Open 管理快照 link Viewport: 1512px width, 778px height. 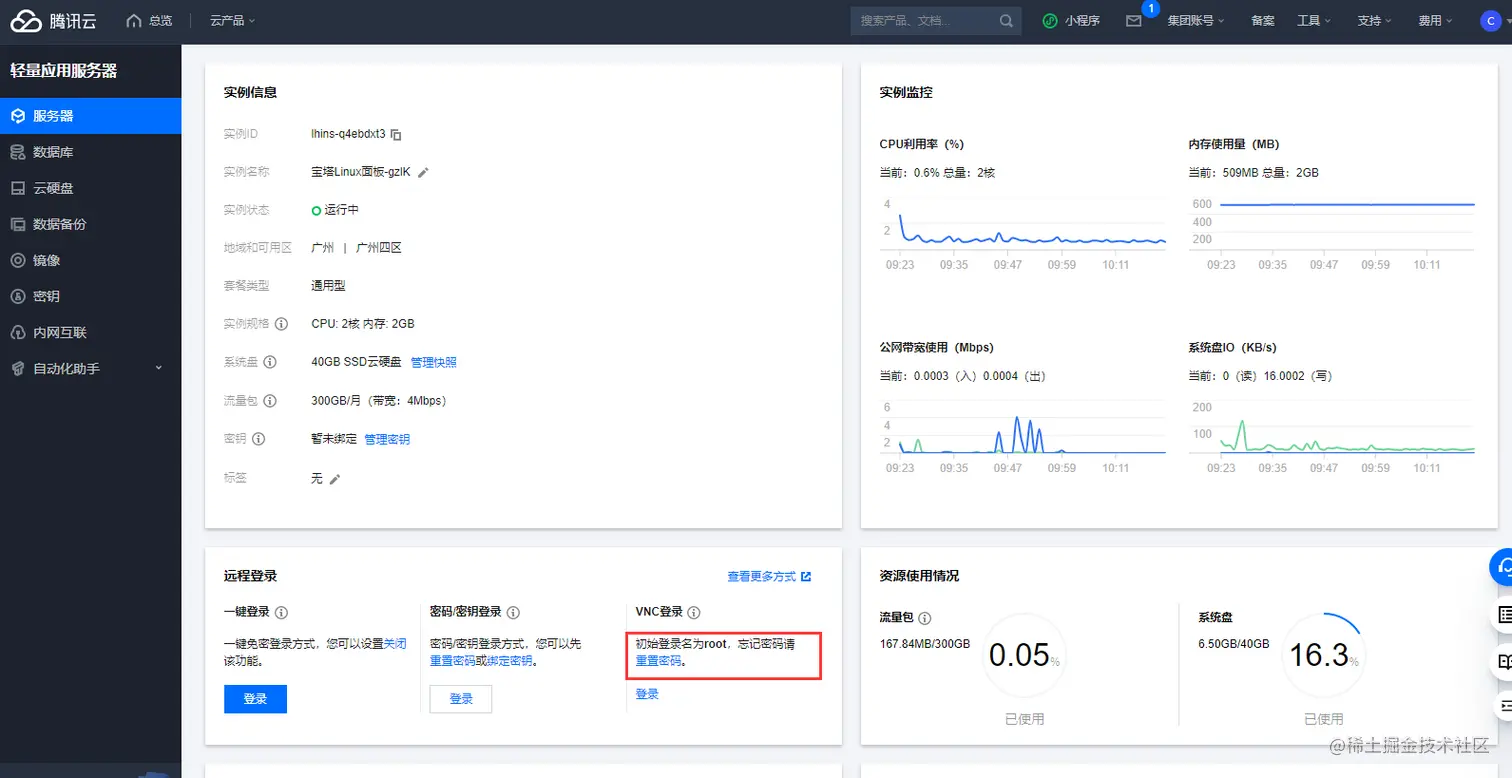point(434,362)
